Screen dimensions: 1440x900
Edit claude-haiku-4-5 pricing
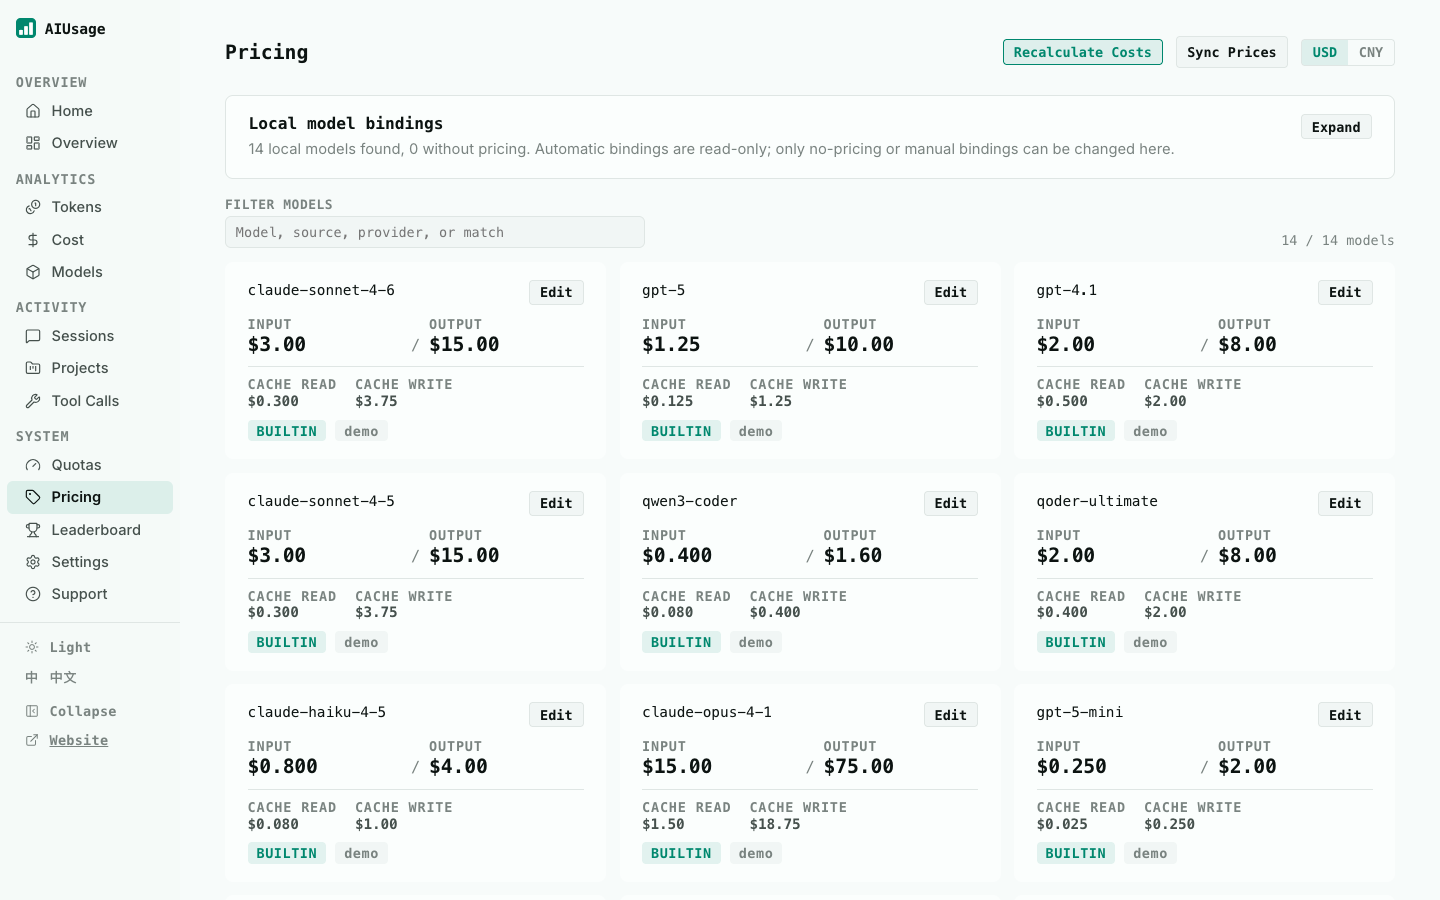point(556,715)
